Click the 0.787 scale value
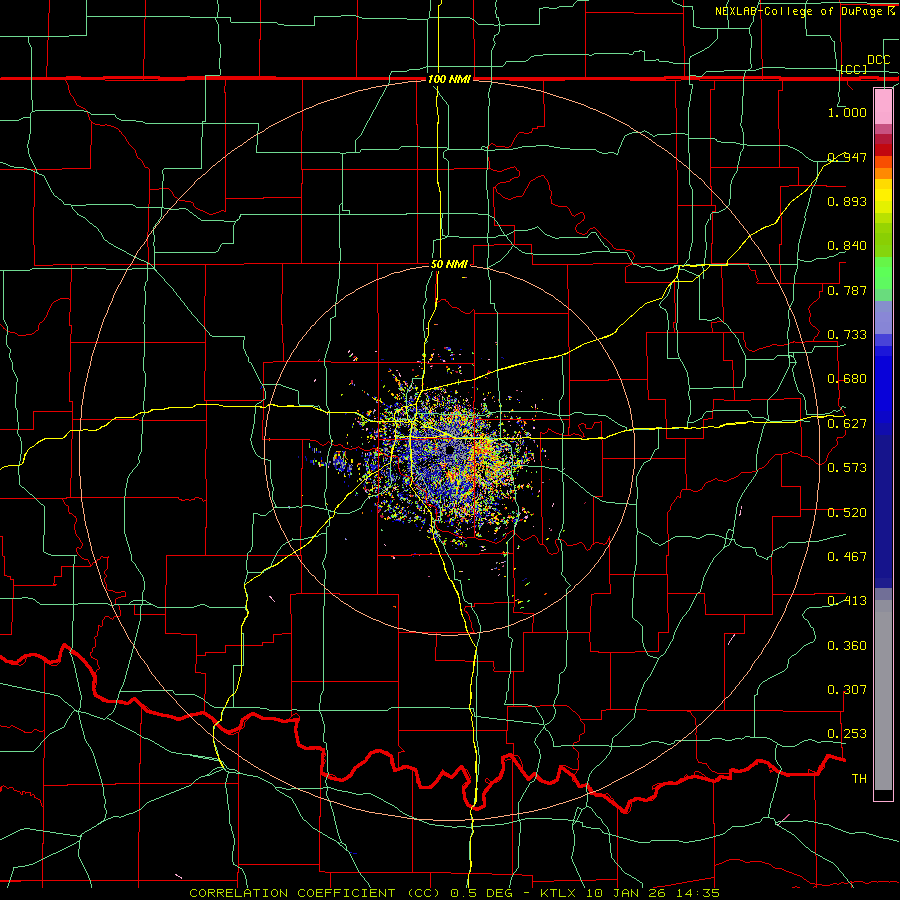The height and width of the screenshot is (900, 900). pyautogui.click(x=847, y=290)
